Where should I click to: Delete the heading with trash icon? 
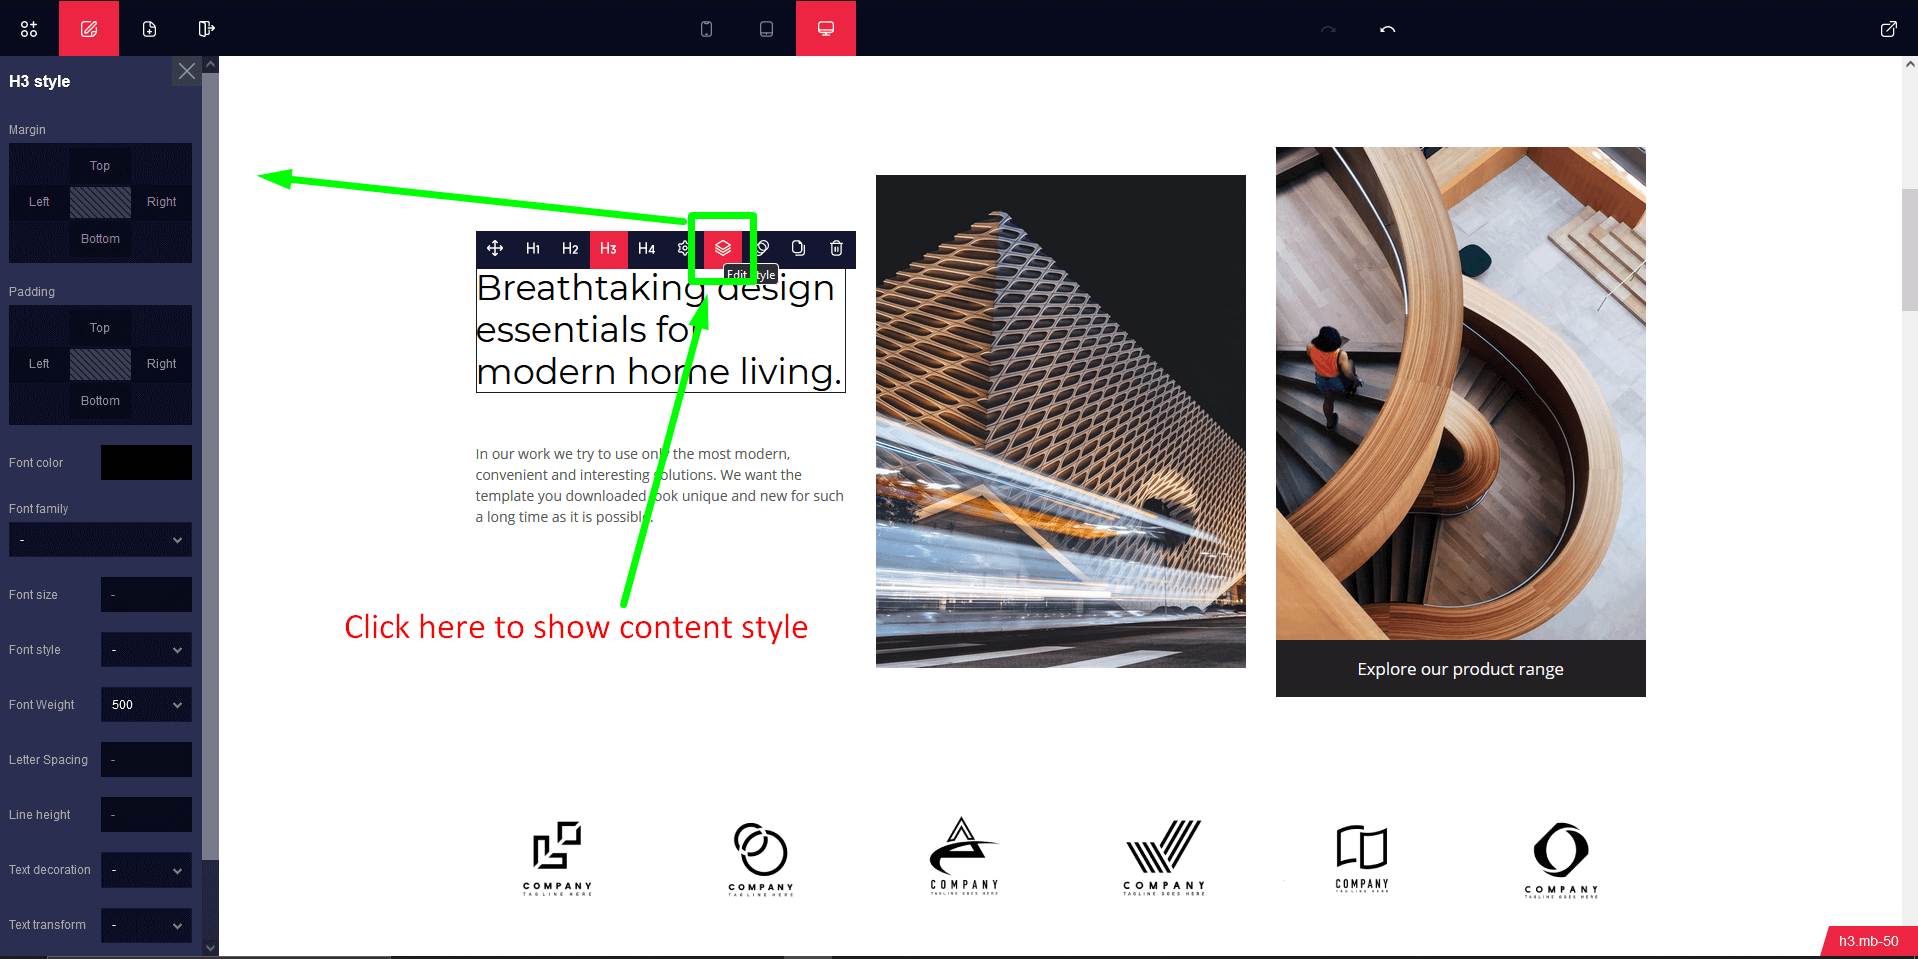pyautogui.click(x=836, y=248)
